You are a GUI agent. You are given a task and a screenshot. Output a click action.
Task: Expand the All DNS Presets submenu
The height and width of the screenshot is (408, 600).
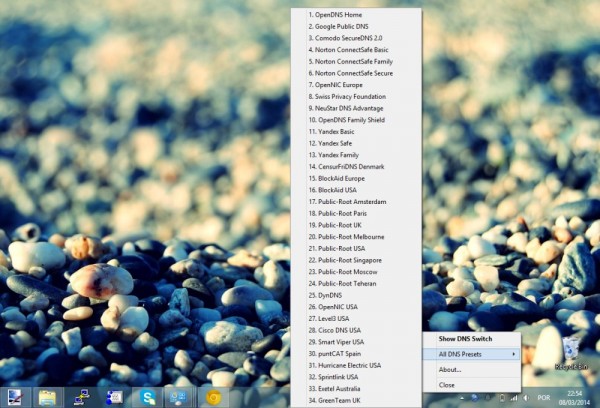[x=472, y=354]
